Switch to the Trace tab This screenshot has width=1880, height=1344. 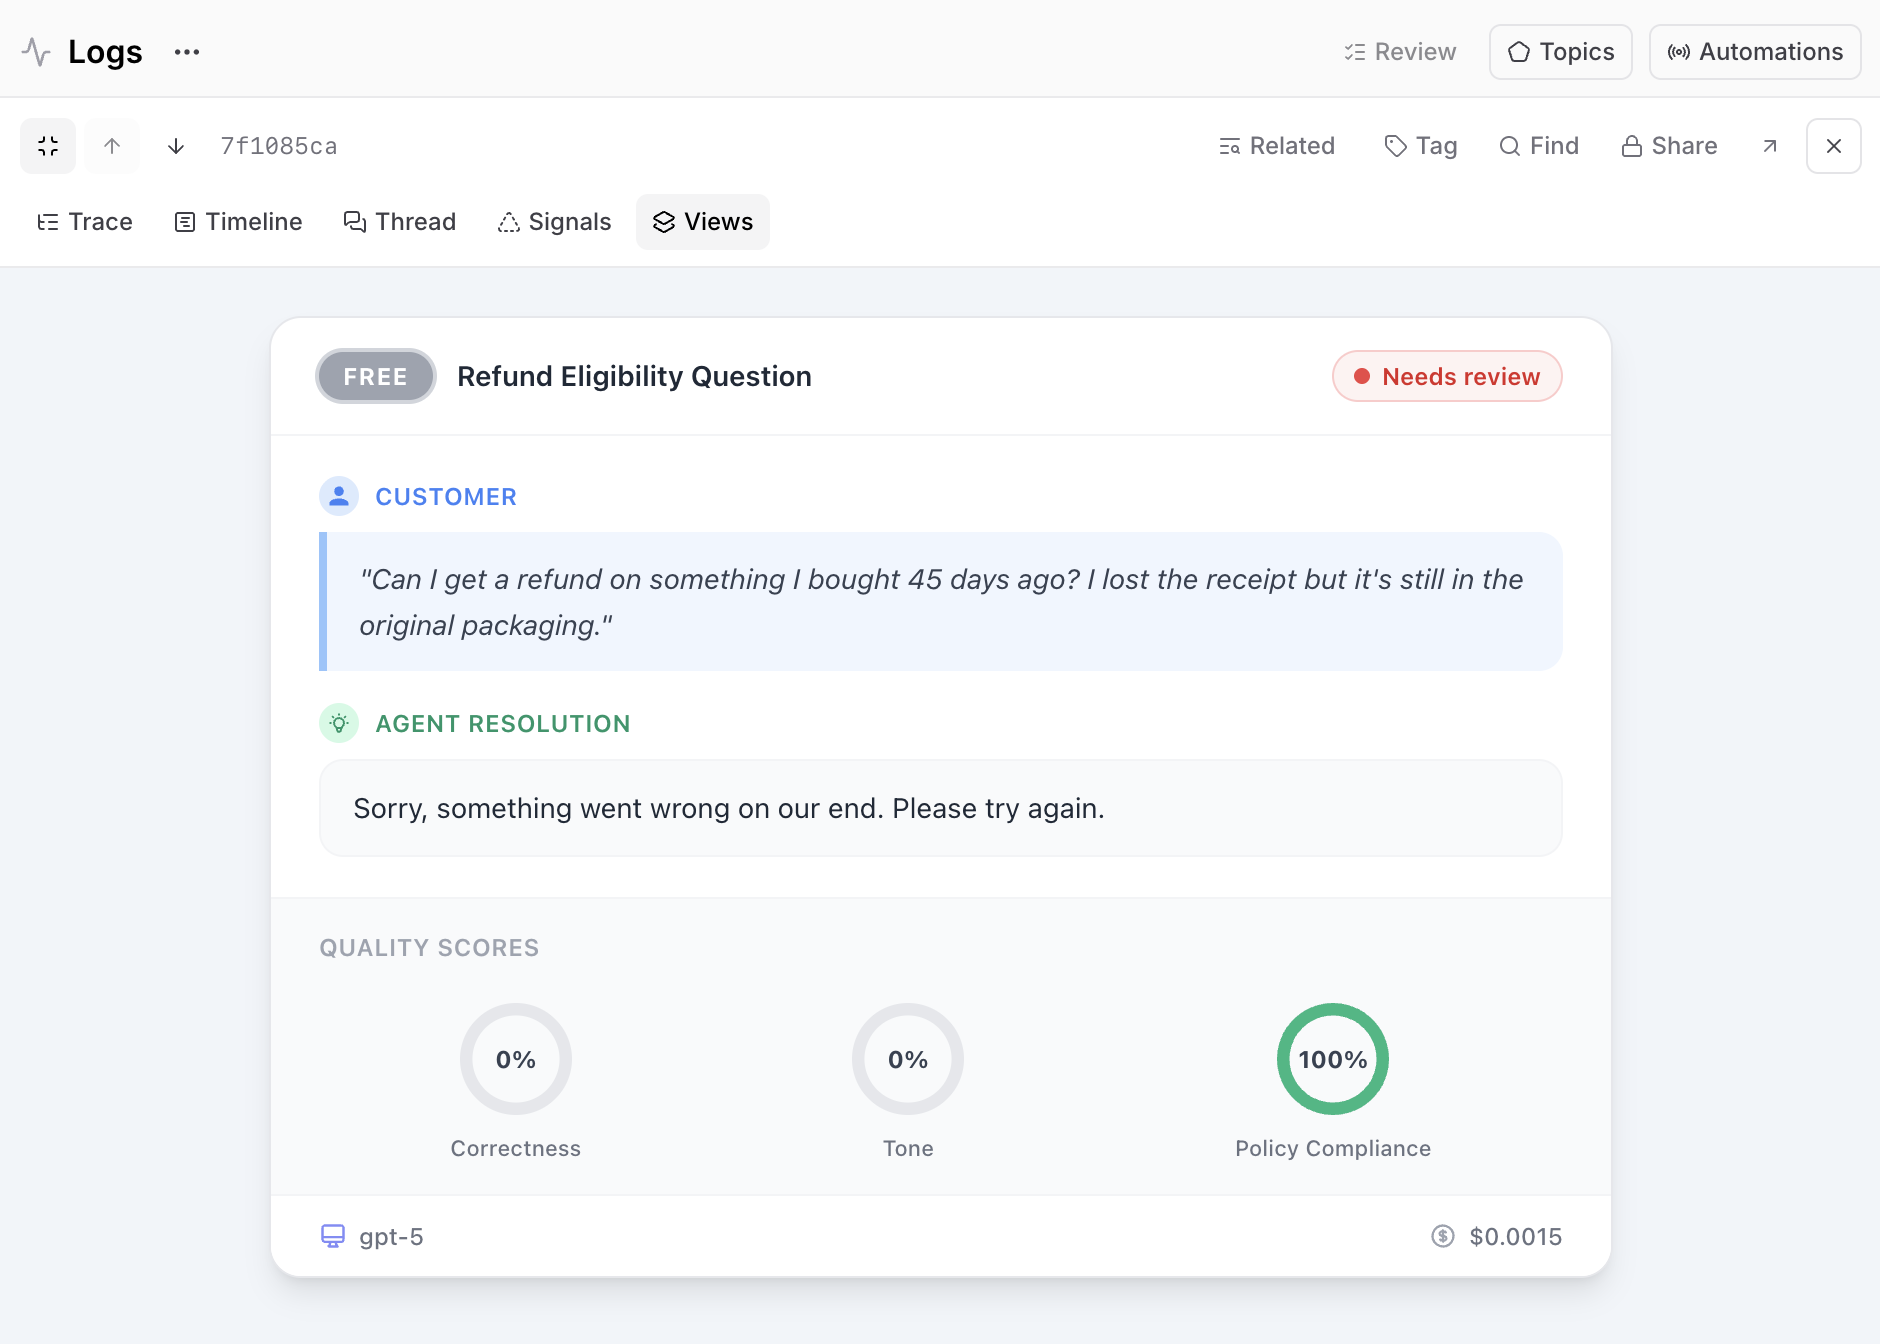[x=85, y=222]
